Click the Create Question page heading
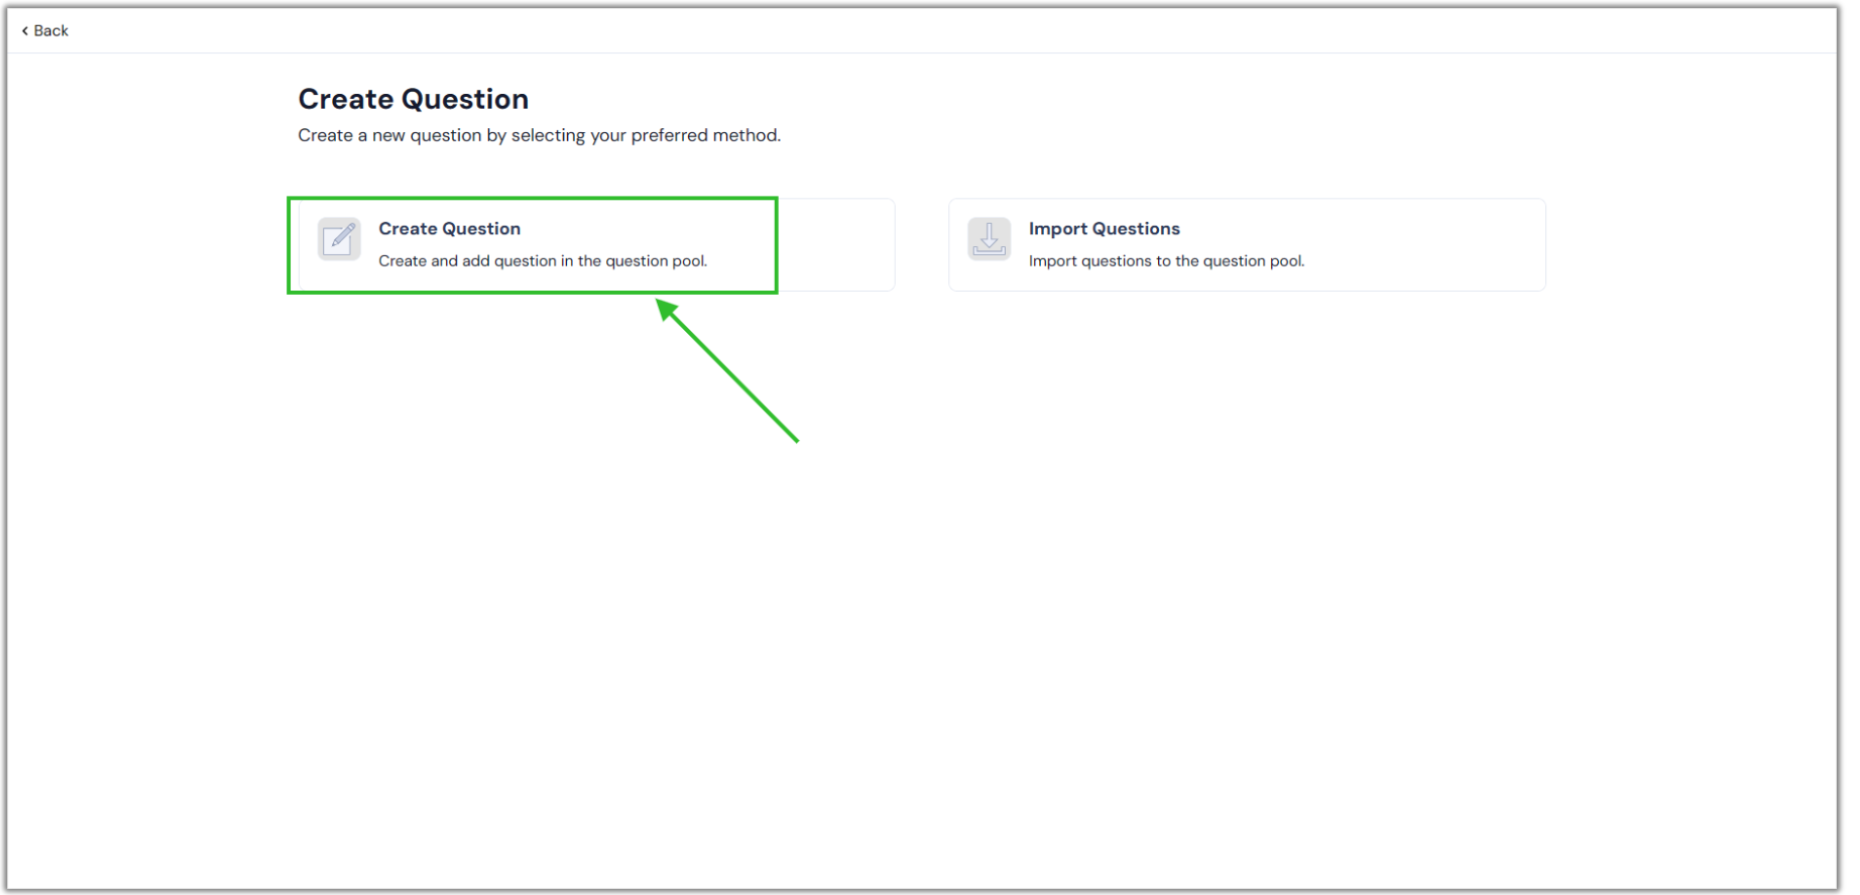 point(413,98)
